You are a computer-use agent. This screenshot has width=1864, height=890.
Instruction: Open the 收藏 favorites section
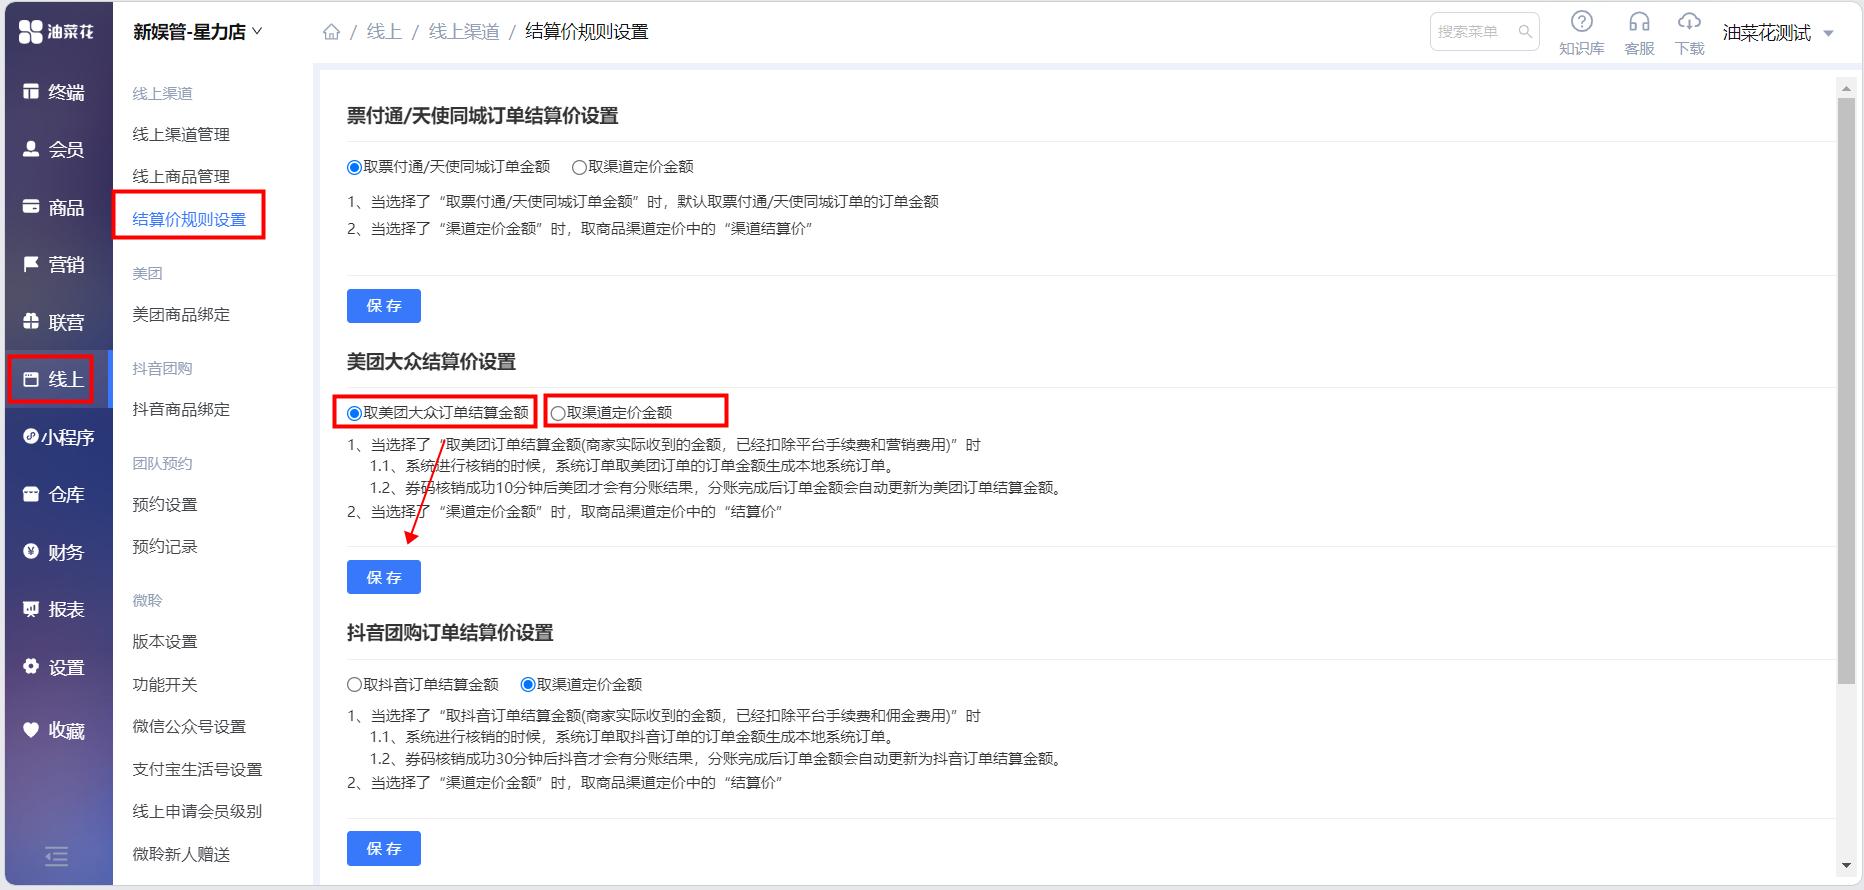click(x=55, y=730)
